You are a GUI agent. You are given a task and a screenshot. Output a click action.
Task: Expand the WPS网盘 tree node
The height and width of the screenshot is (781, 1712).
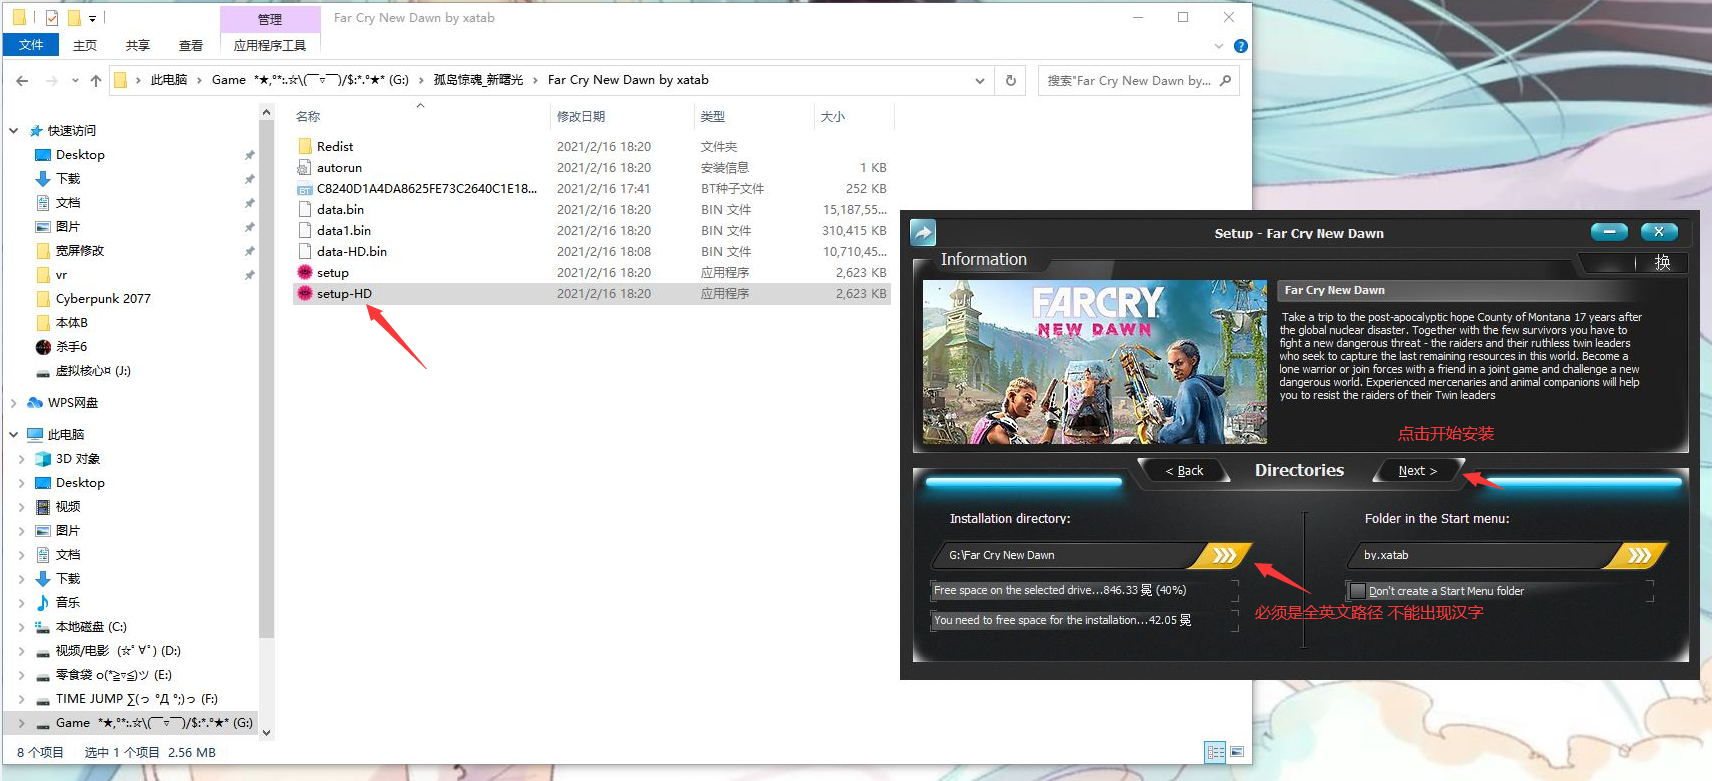point(14,403)
